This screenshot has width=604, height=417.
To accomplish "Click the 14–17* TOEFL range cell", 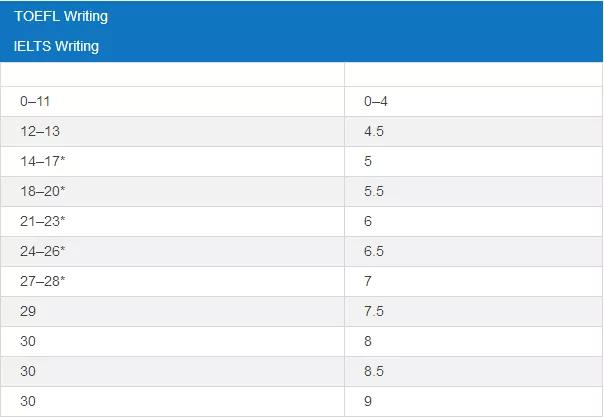I will pyautogui.click(x=43, y=161).
